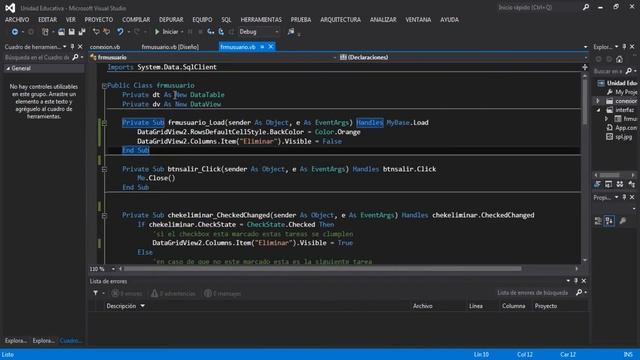
Task: Click the comment selection toolbar icon
Action: [96, 31]
